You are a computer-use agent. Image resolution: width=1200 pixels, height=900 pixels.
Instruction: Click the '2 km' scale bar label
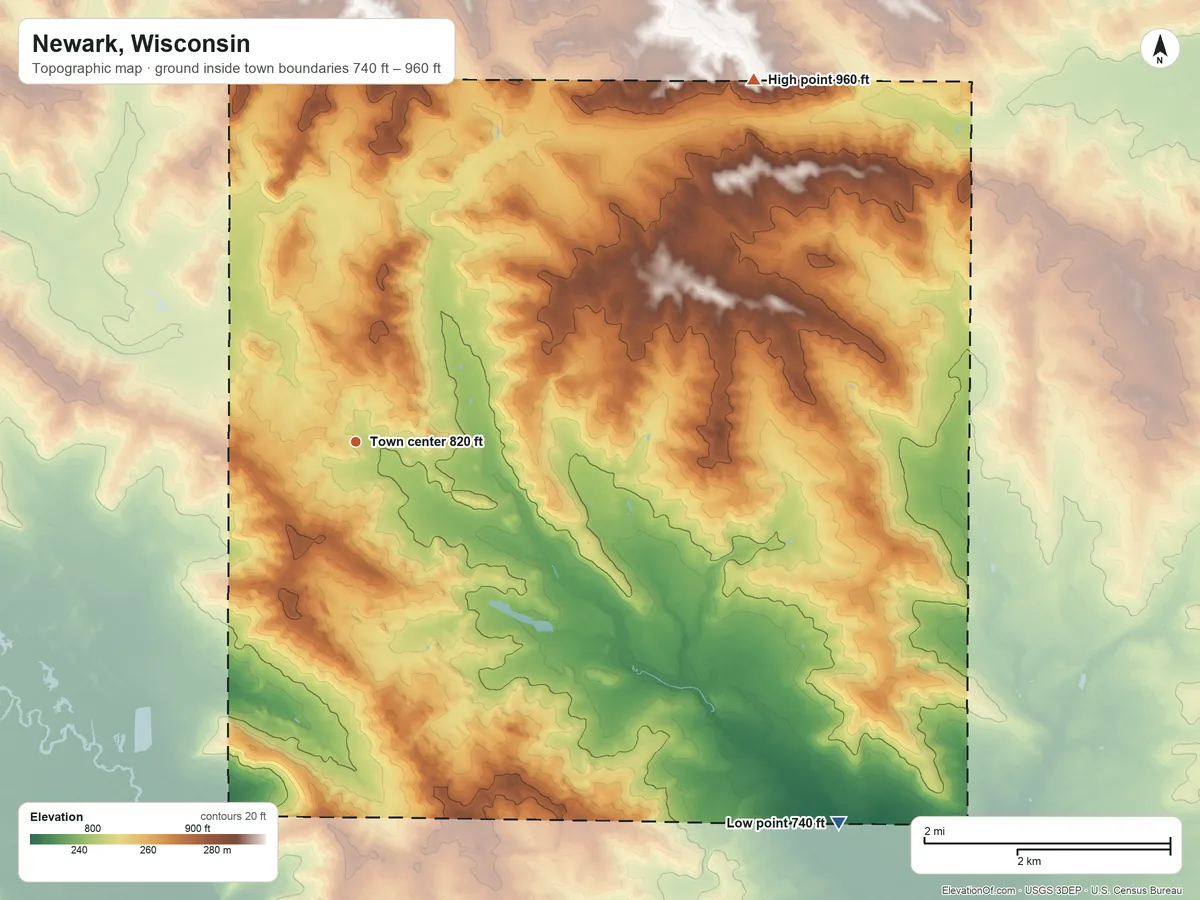(x=1030, y=861)
